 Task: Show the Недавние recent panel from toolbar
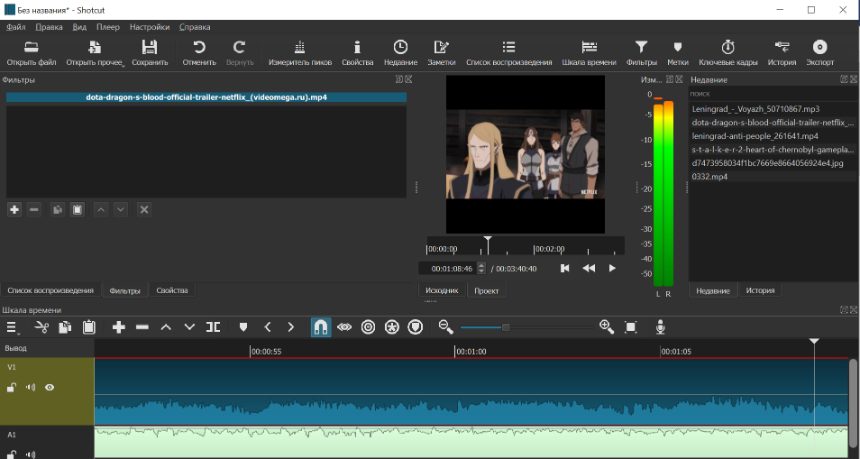400,53
